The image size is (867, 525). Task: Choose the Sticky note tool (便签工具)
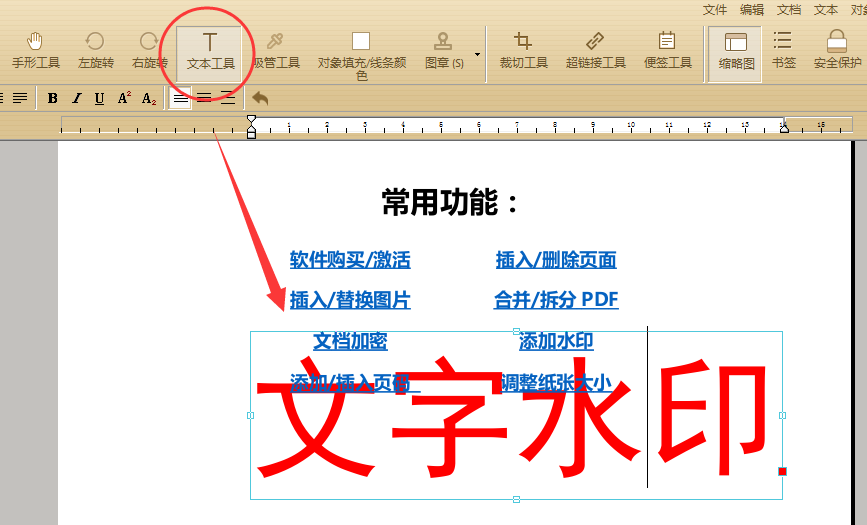[667, 50]
